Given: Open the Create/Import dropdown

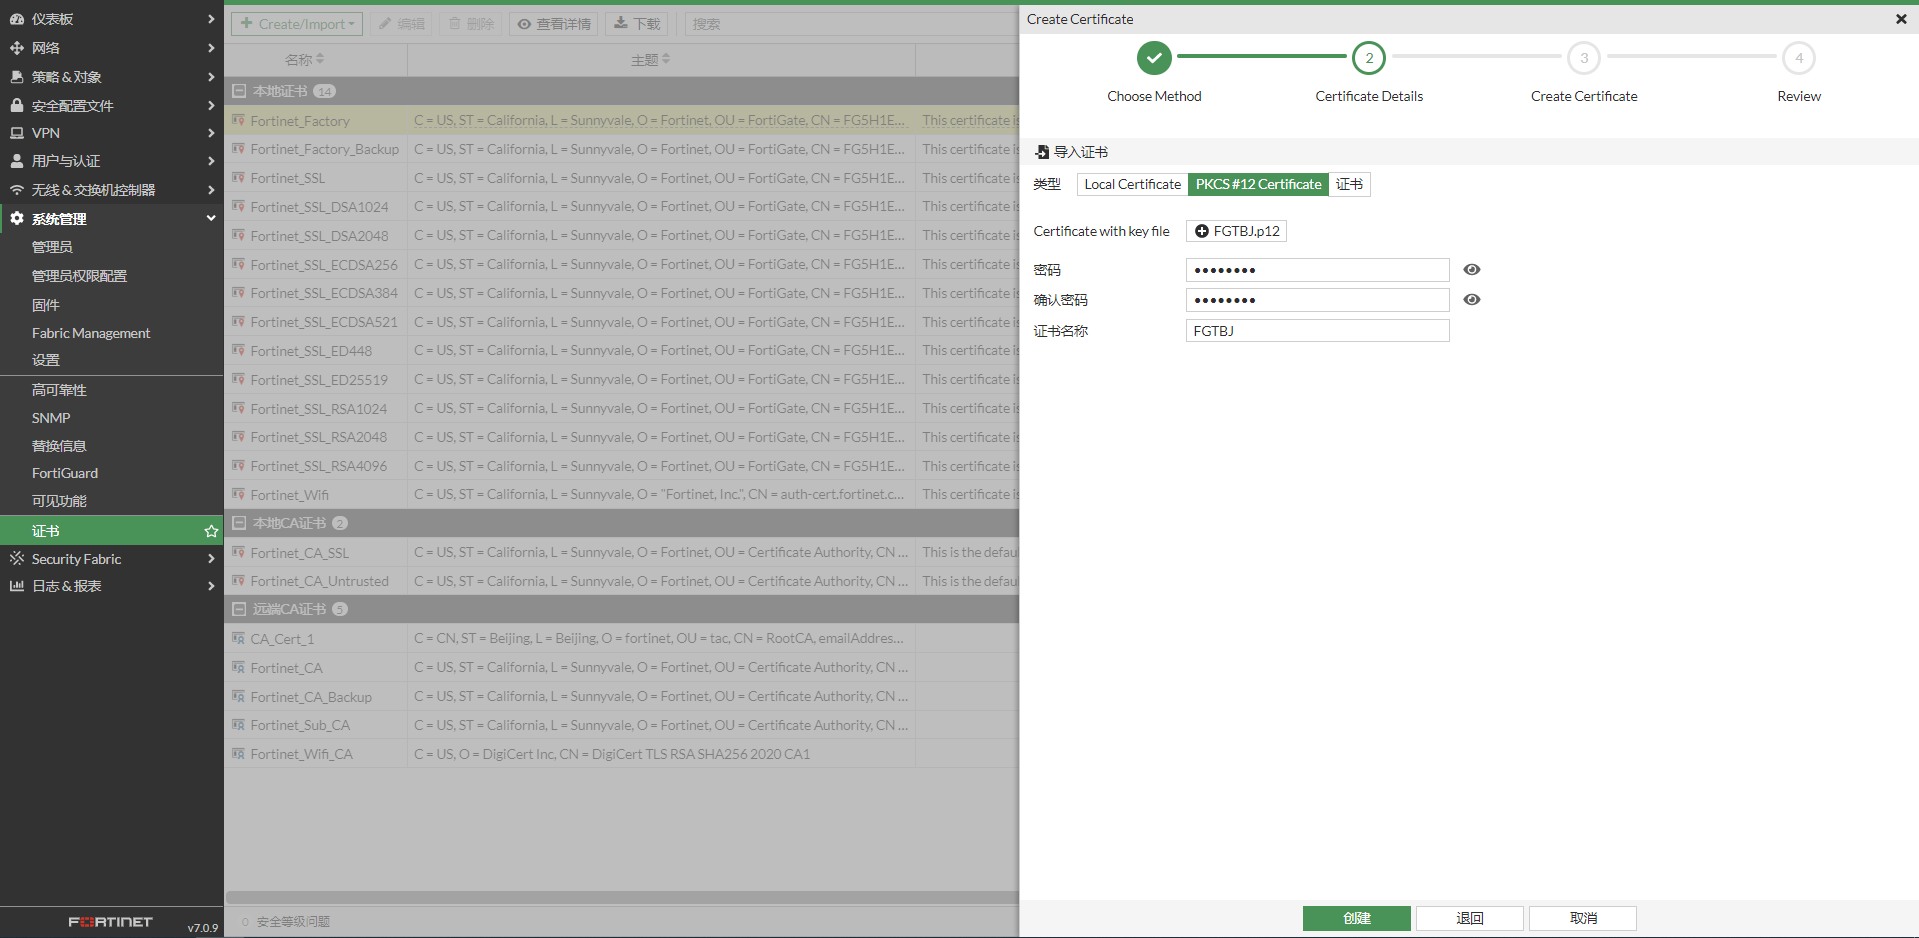Looking at the screenshot, I should [x=297, y=24].
